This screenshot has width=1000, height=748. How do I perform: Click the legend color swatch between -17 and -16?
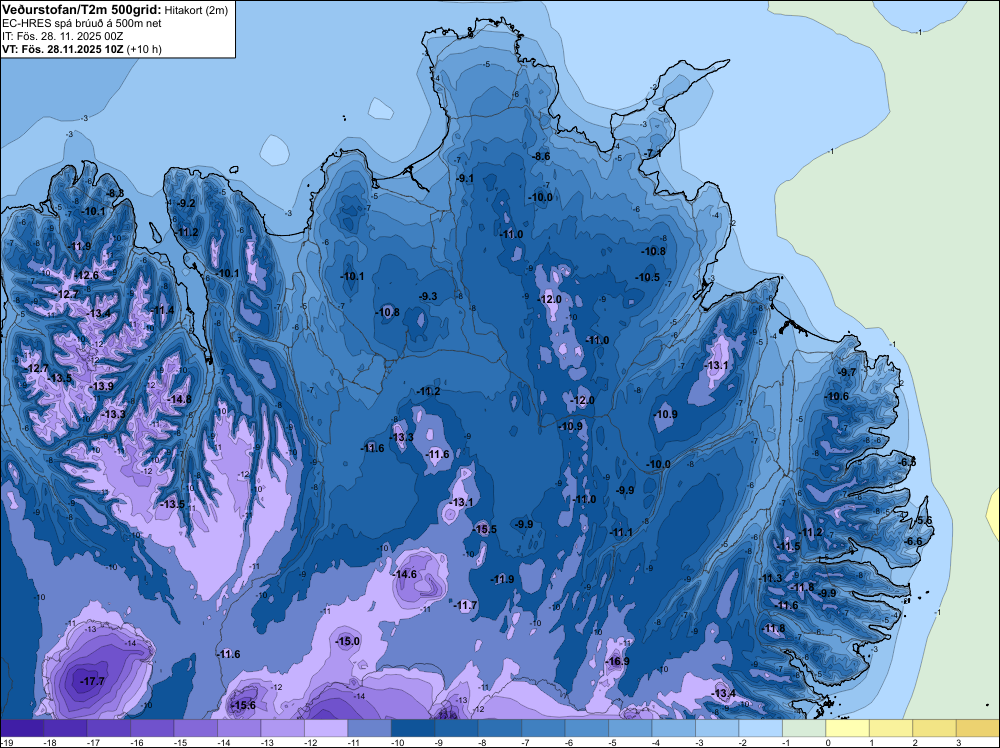tap(108, 728)
